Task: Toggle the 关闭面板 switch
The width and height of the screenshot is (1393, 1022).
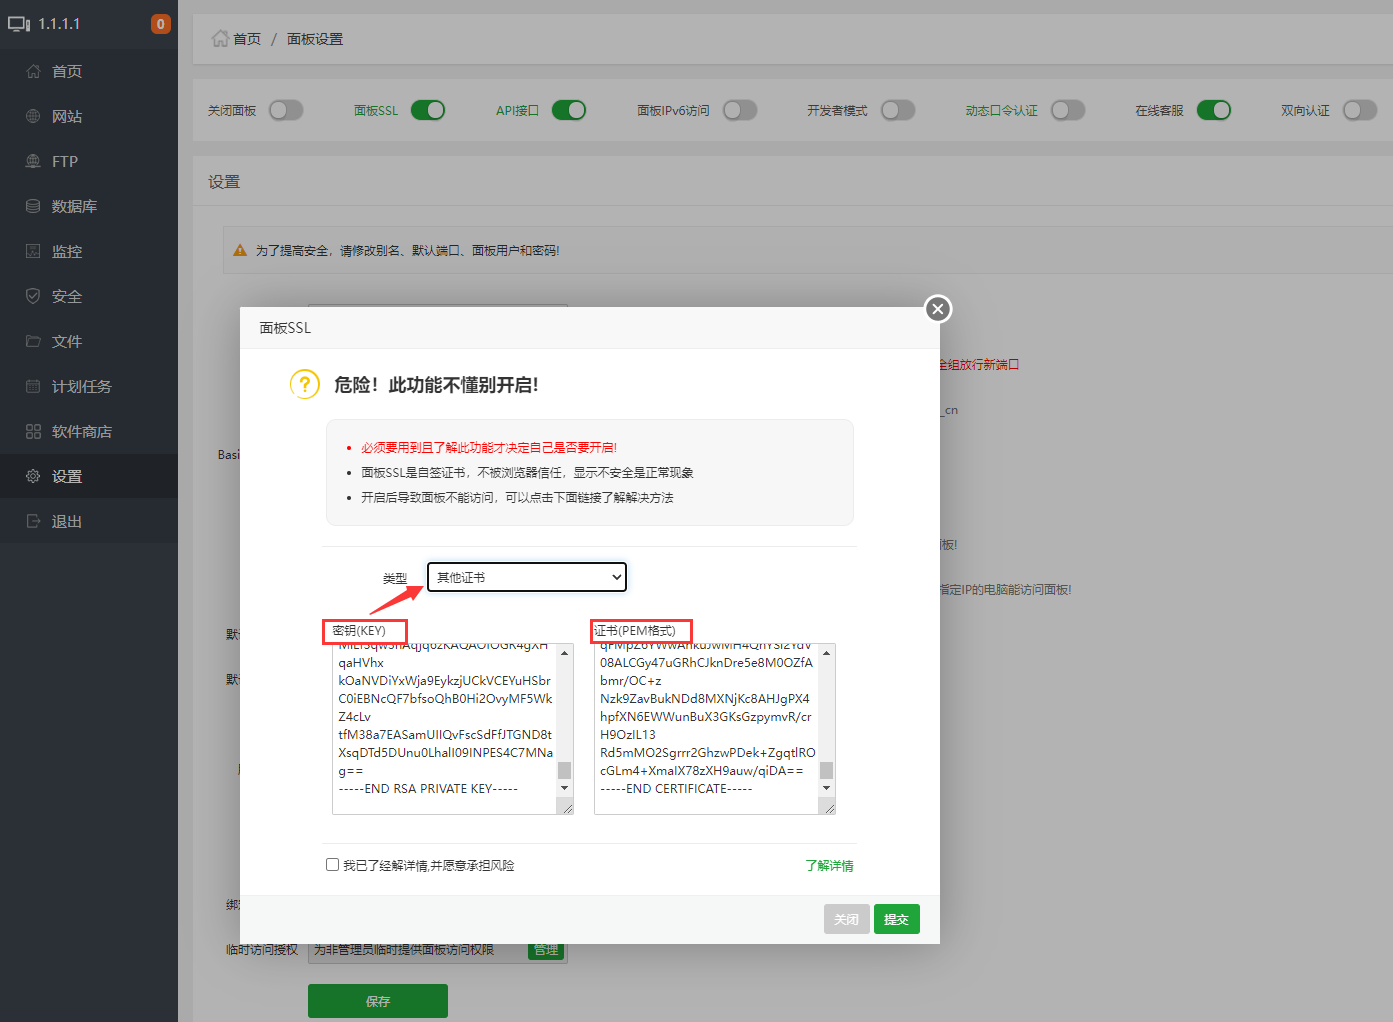Action: pos(285,110)
